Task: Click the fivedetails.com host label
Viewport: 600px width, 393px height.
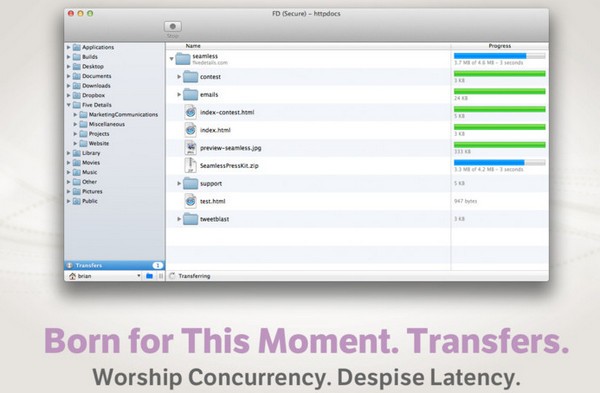Action: tap(210, 63)
